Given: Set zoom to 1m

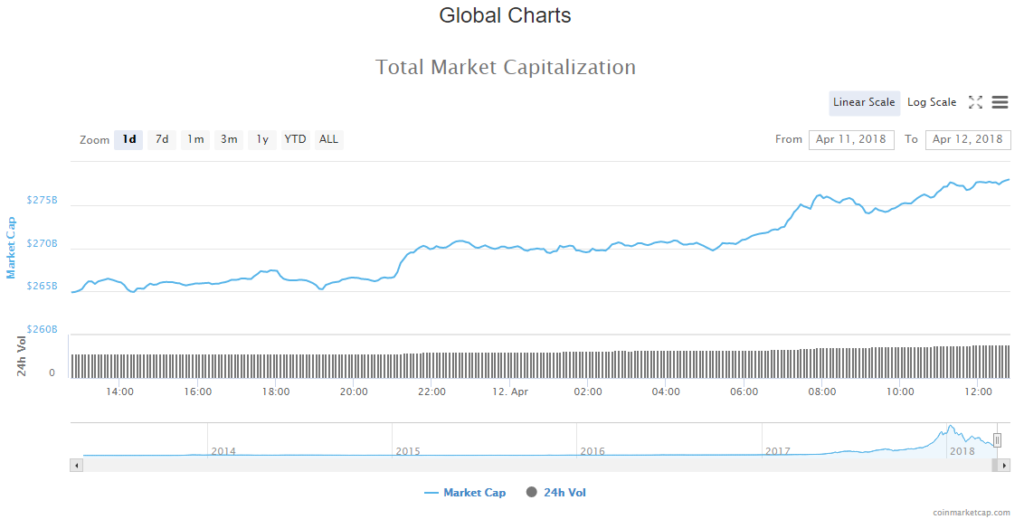Looking at the screenshot, I should tap(195, 140).
